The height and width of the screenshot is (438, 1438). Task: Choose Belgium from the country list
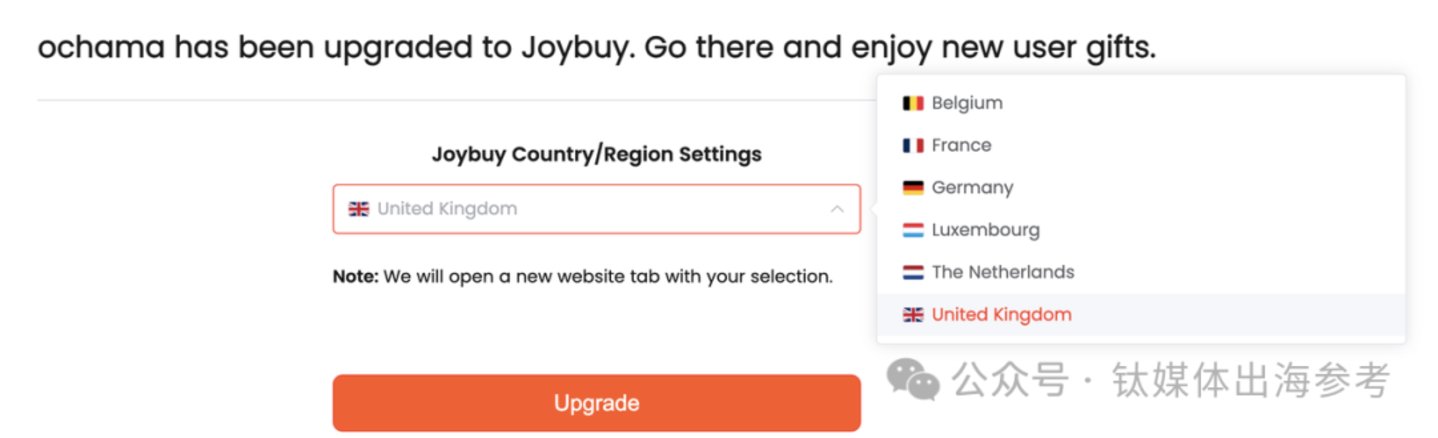1141,103
